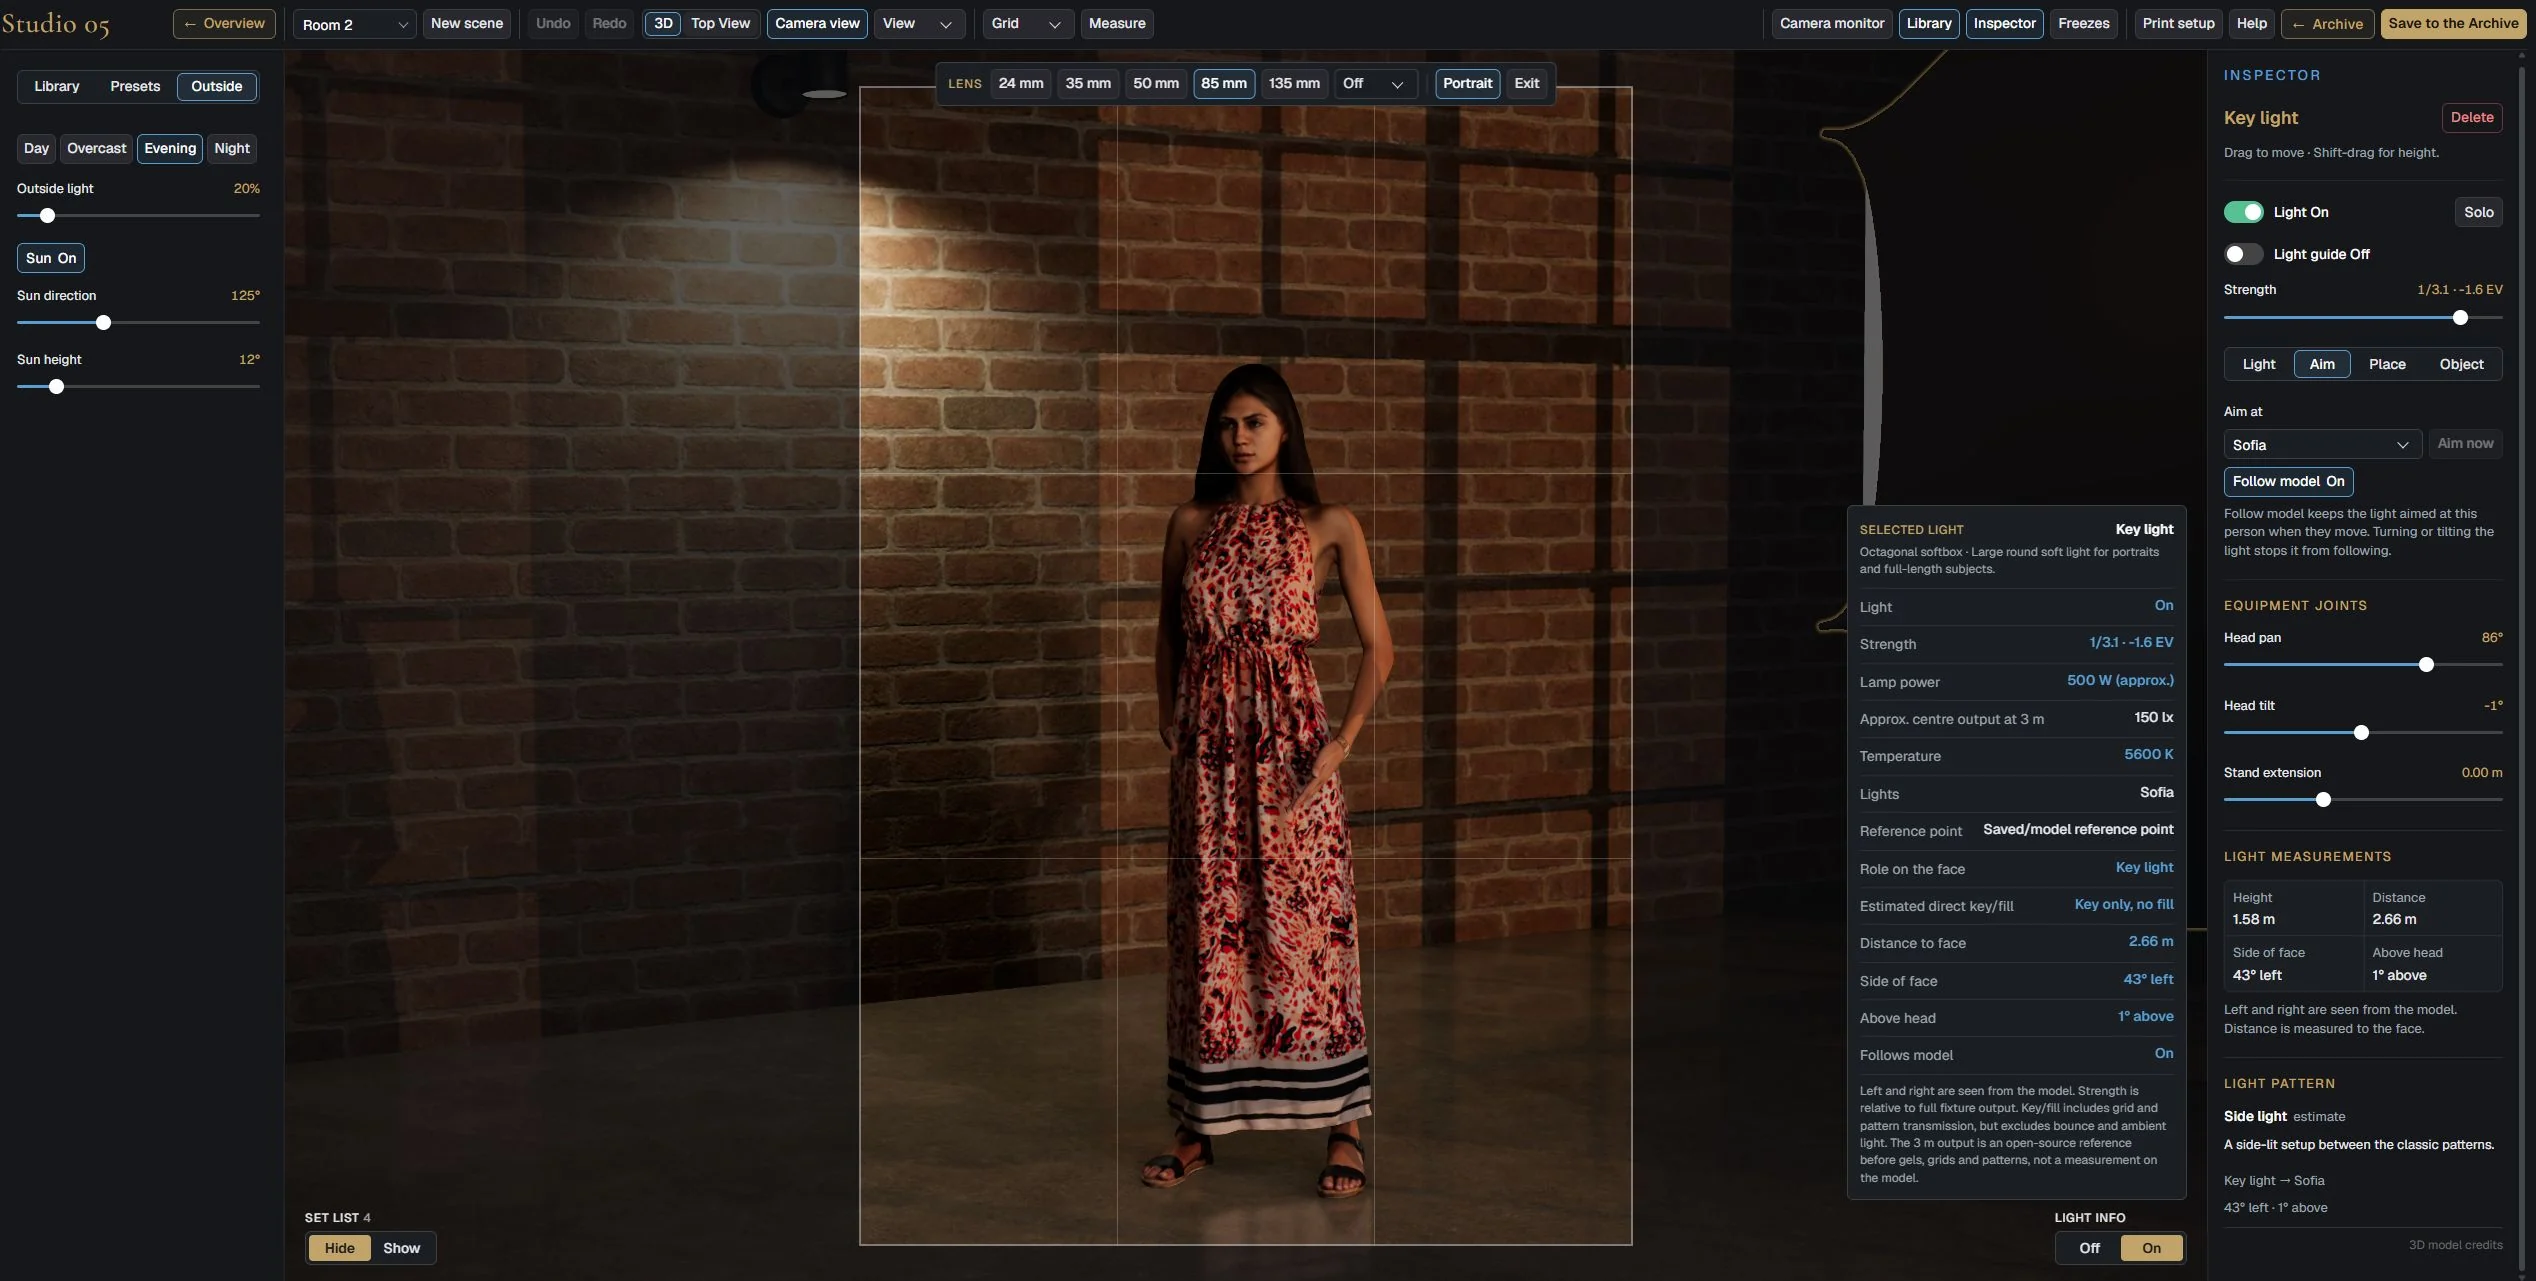2536x1281 pixels.
Task: Open 3D model credits link
Action: coord(2455,1246)
